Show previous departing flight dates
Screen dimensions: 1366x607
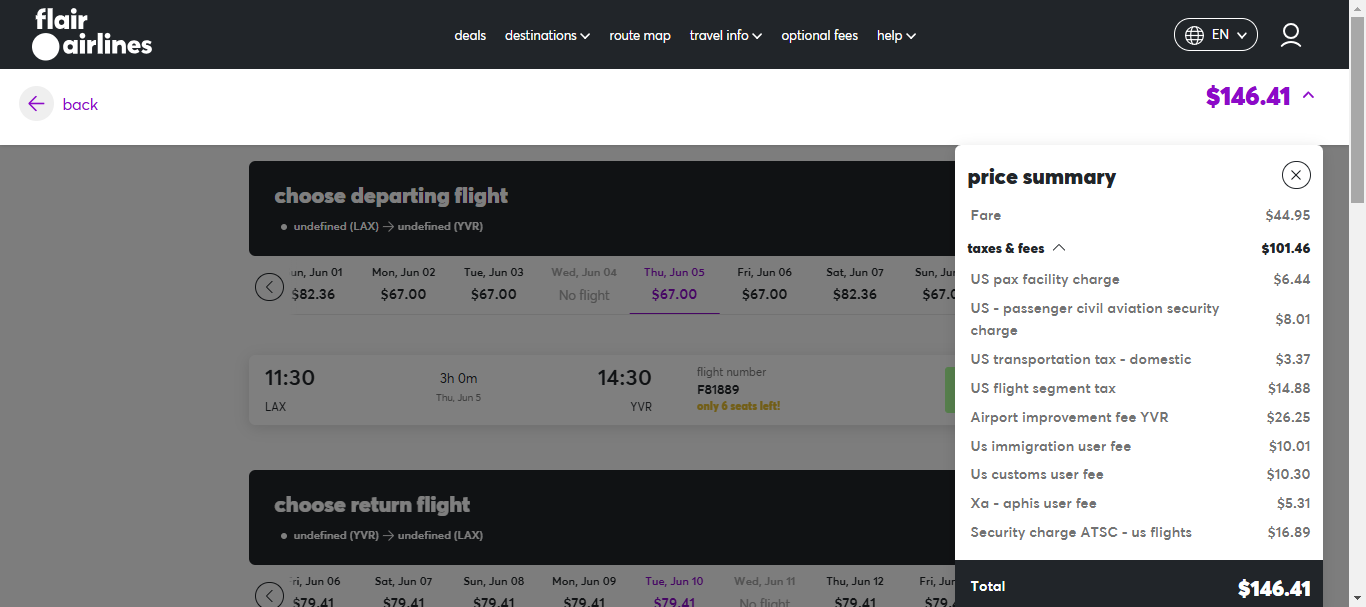coord(269,287)
